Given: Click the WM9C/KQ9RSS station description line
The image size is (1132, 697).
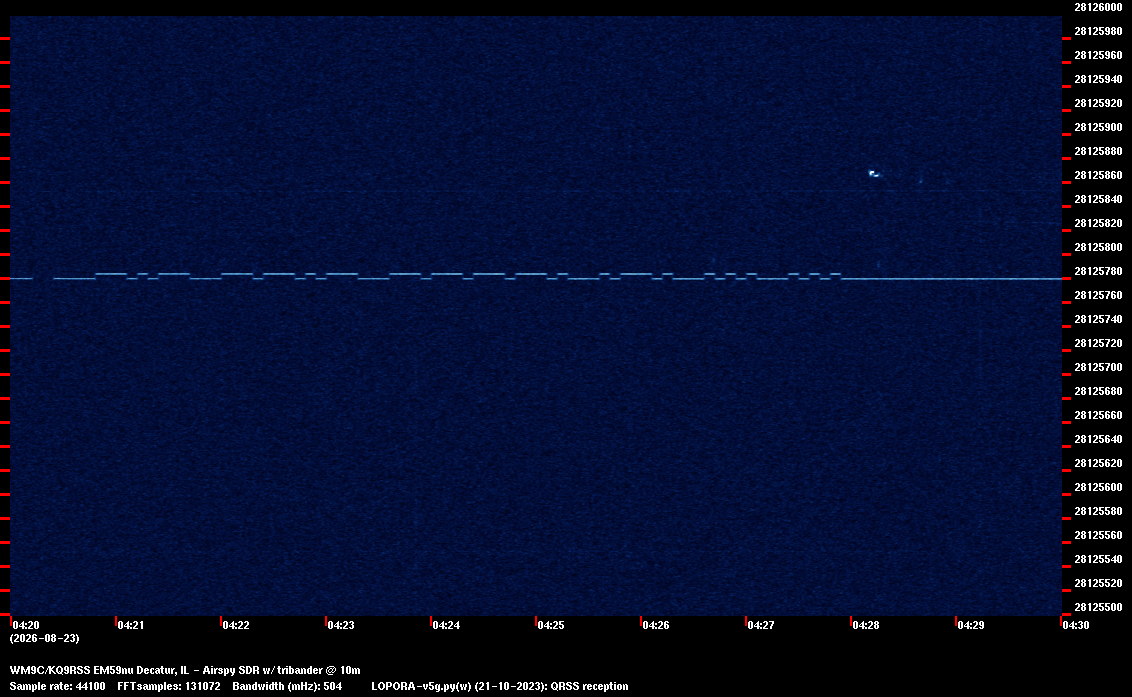Looking at the screenshot, I should (185, 670).
